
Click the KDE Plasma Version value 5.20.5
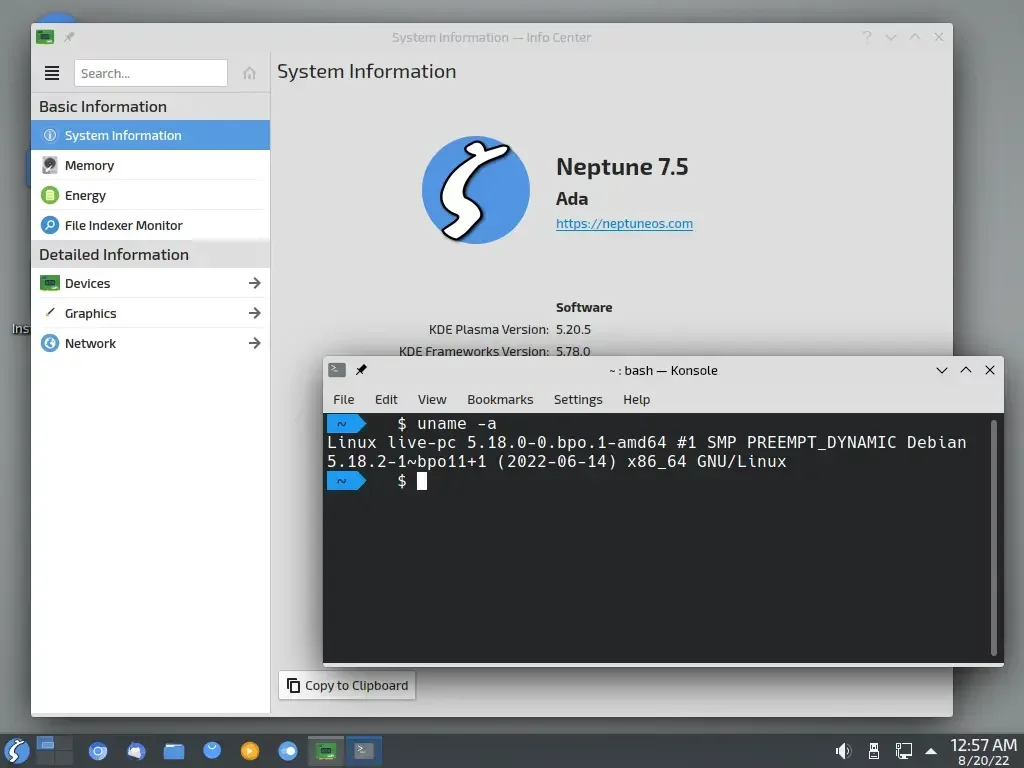pos(573,329)
